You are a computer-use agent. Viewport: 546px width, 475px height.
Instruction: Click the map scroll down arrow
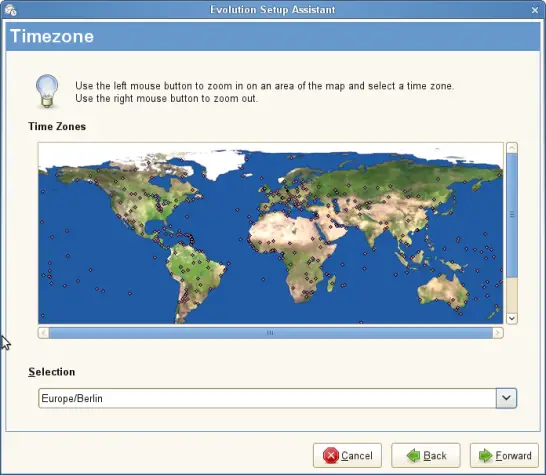coord(512,318)
